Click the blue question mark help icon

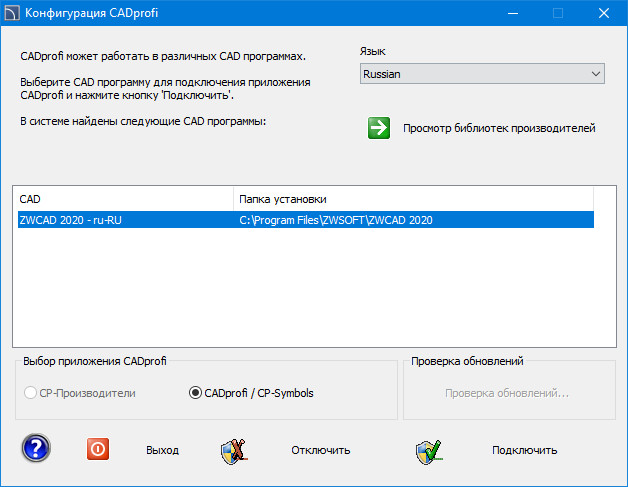36,449
